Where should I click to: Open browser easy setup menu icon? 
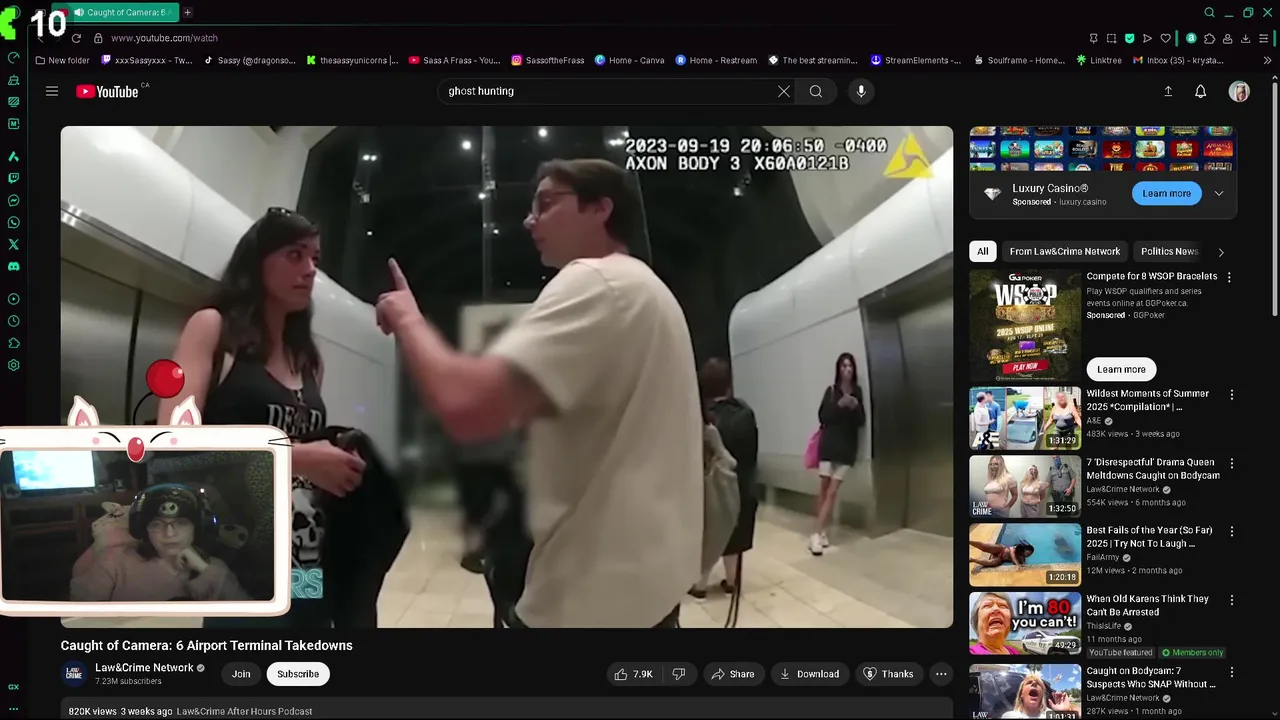[1263, 38]
